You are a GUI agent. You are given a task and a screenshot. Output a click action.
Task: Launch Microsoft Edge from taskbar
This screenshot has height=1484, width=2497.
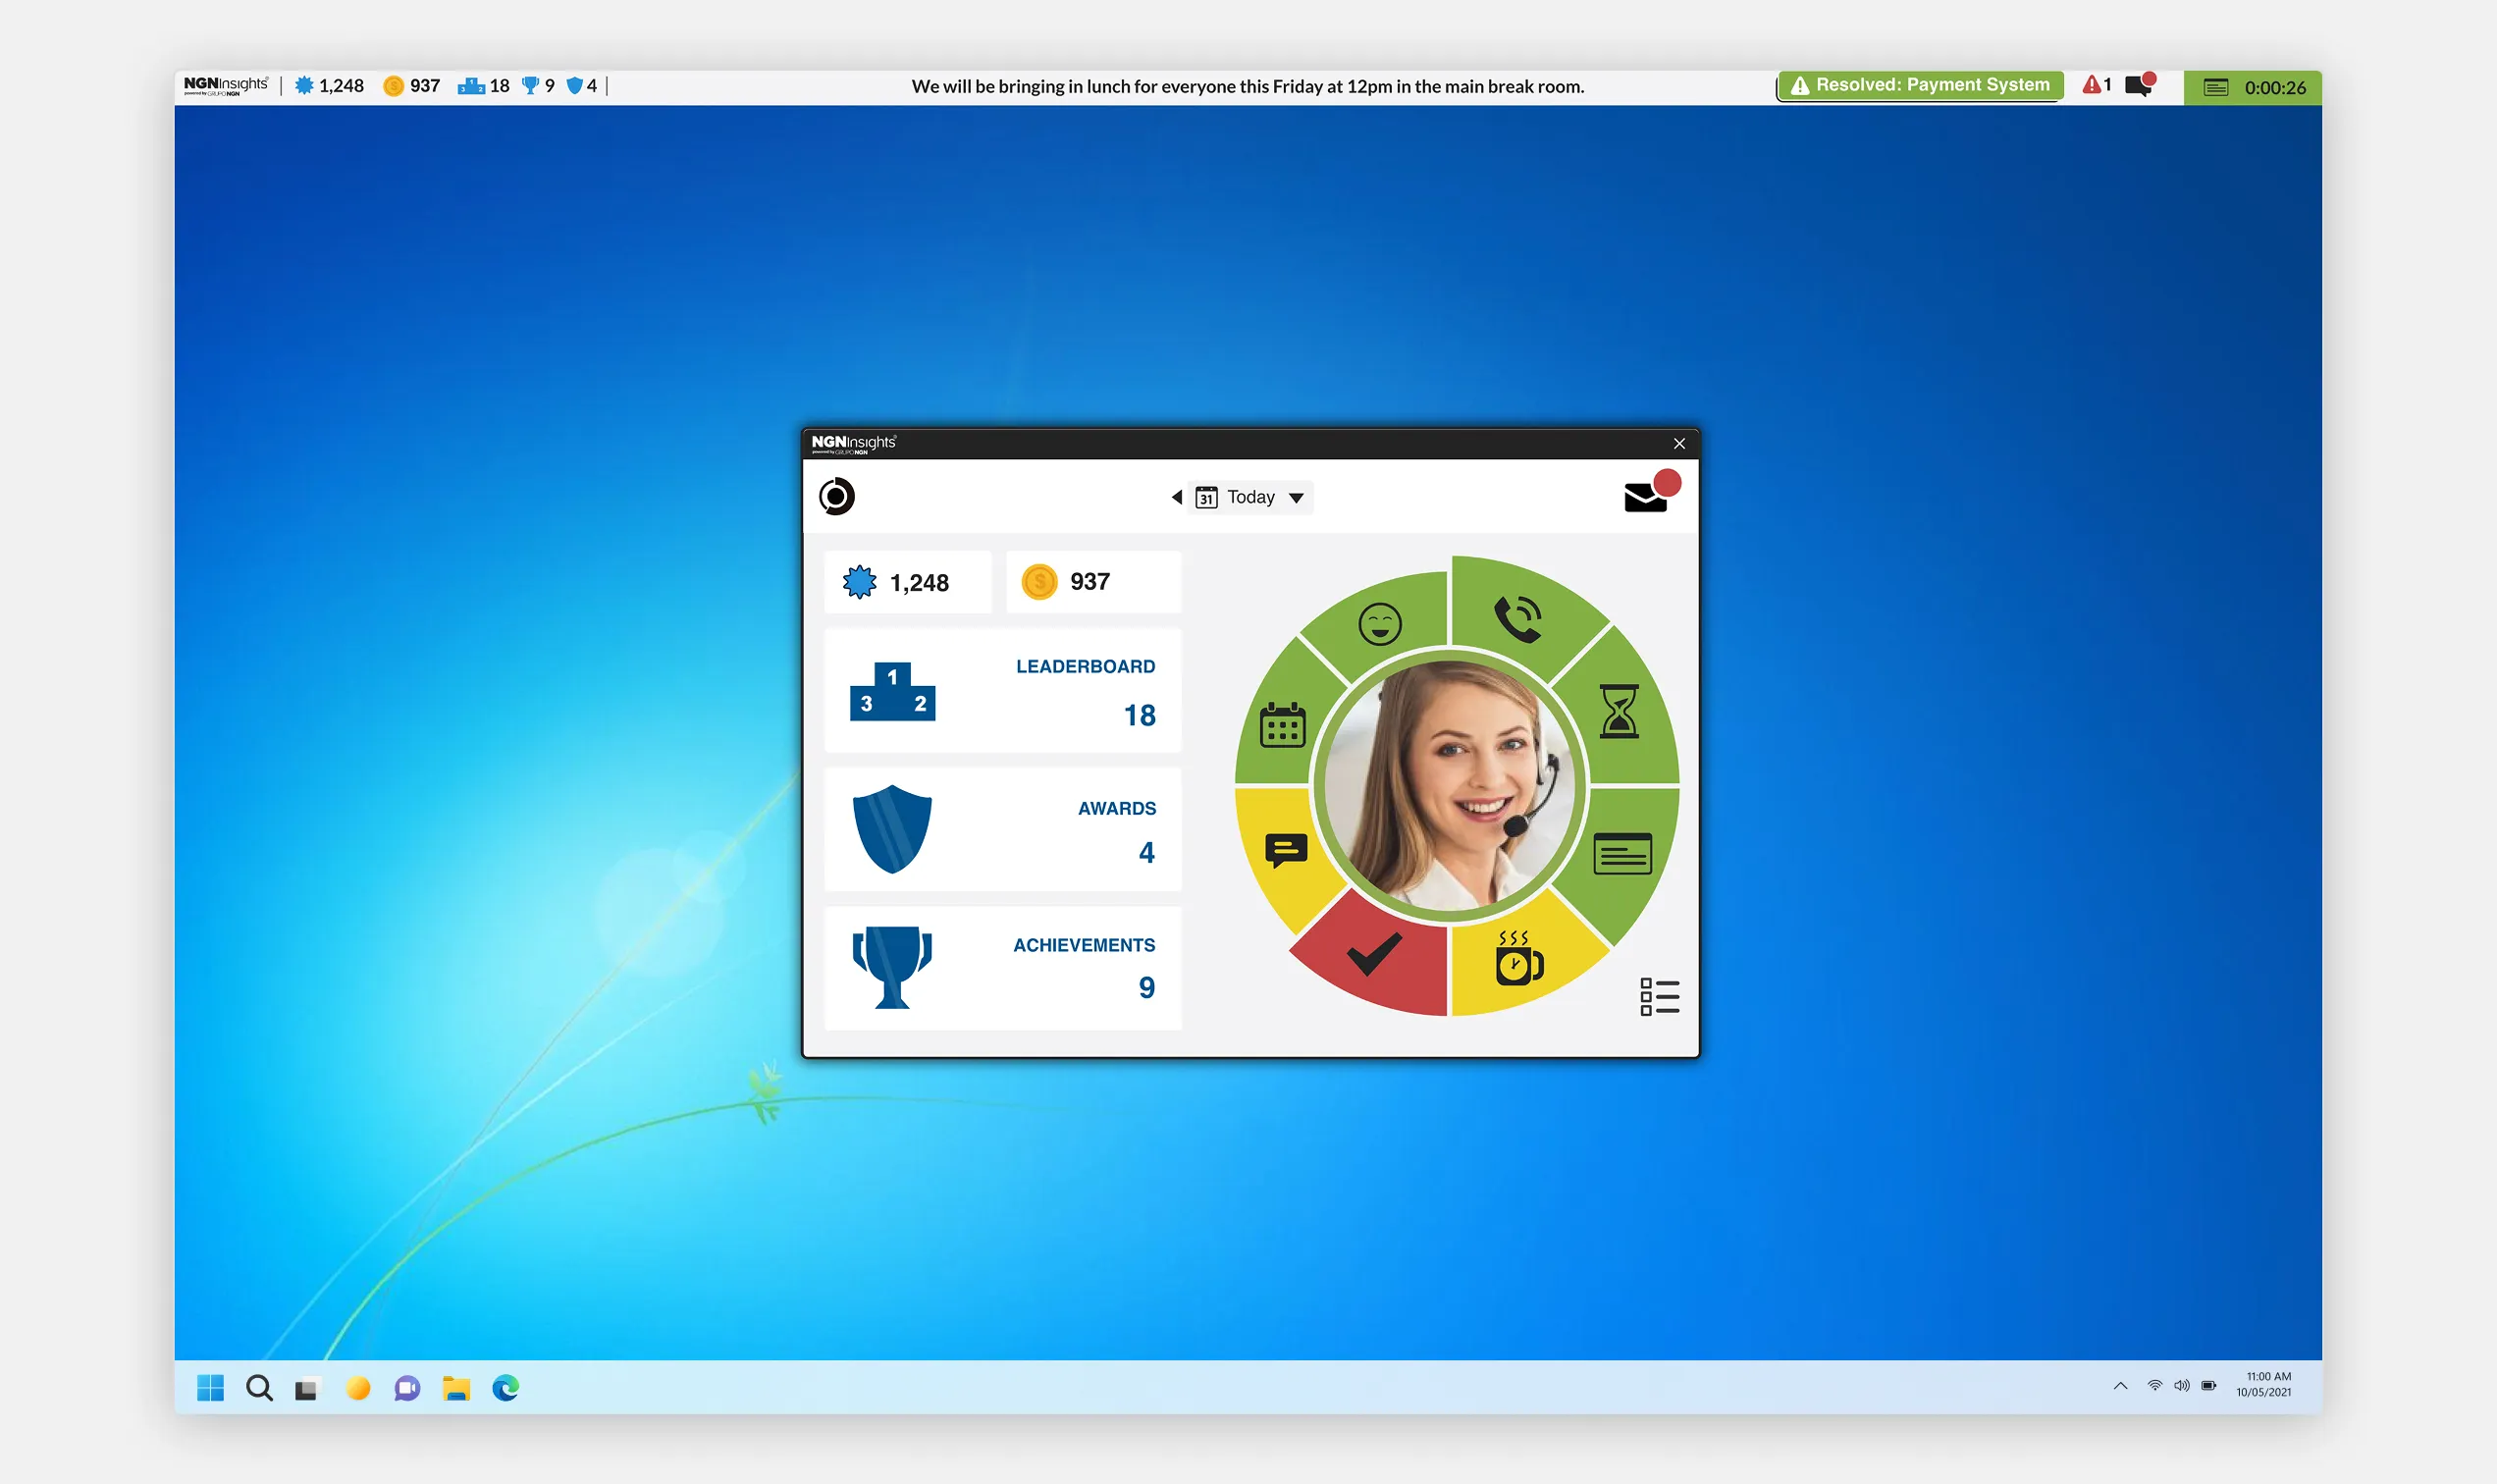506,1388
